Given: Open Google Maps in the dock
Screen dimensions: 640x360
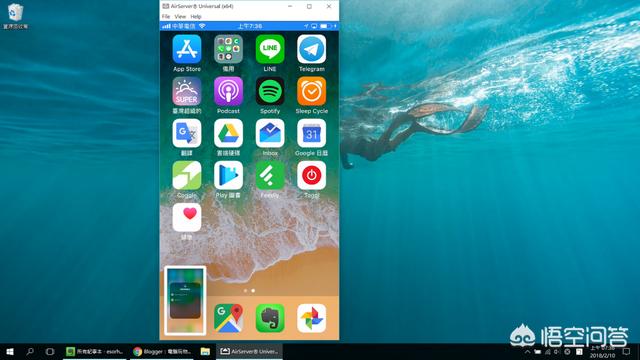Looking at the screenshot, I should pos(228,318).
